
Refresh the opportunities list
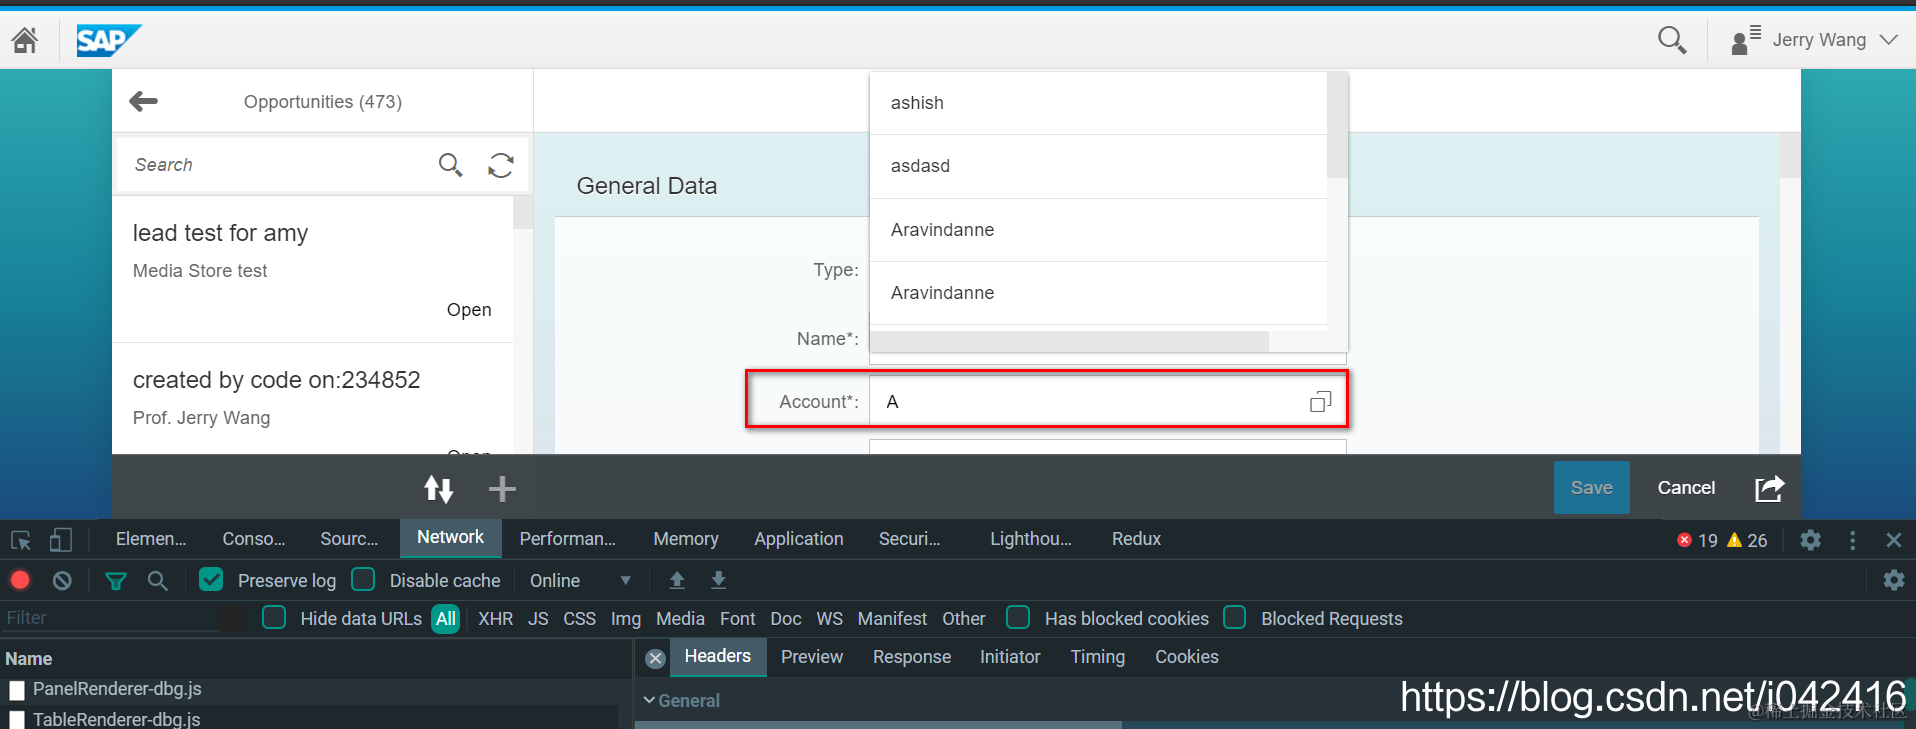[x=501, y=165]
